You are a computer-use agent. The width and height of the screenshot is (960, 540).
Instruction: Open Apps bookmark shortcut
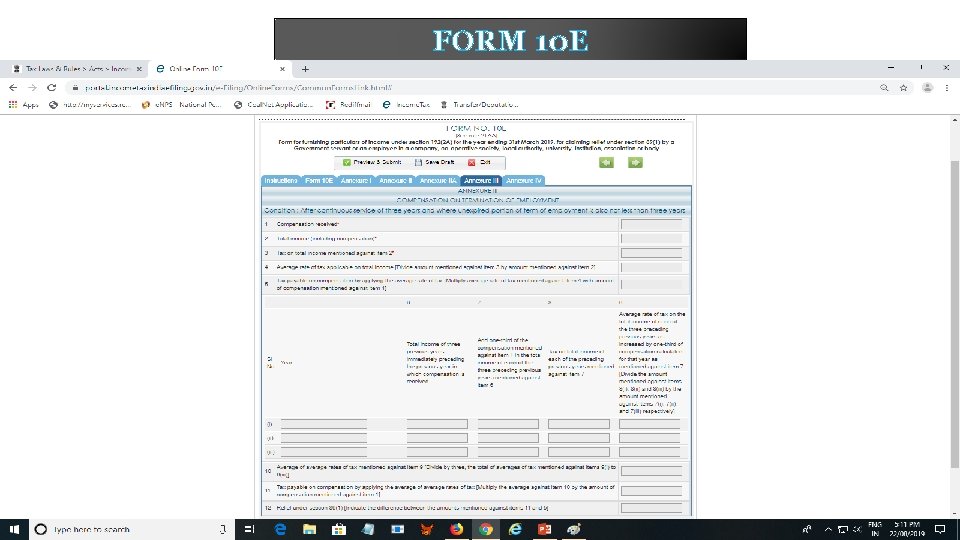tap(24, 105)
